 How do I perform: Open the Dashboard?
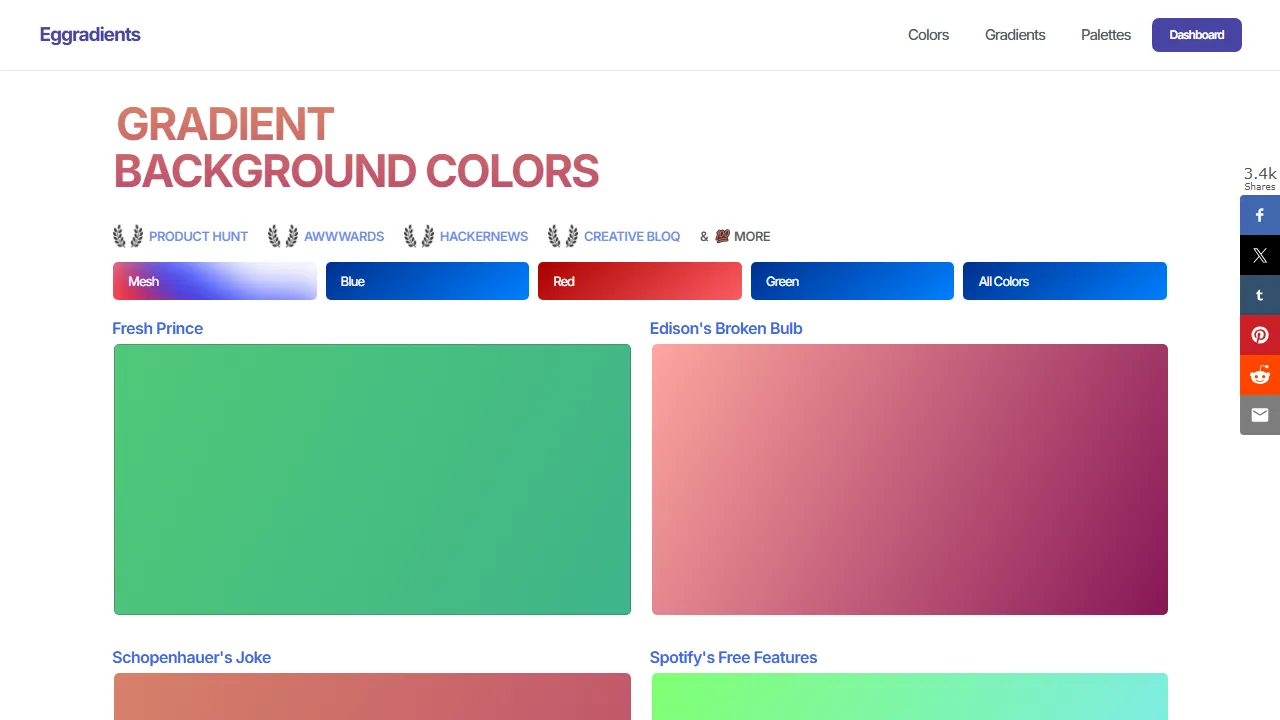point(1196,35)
